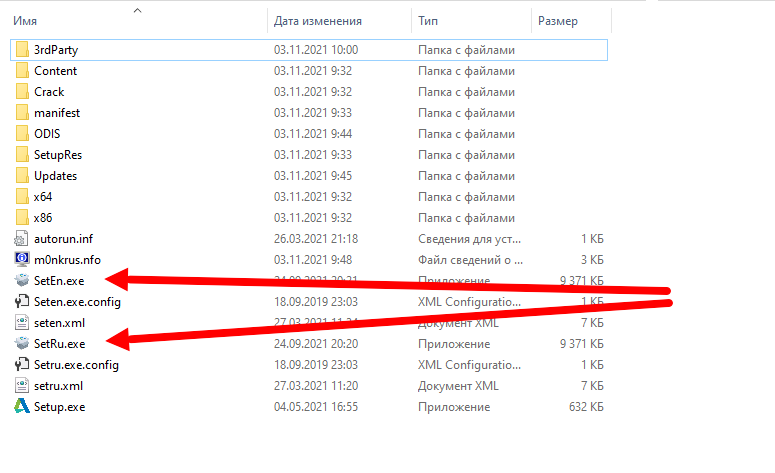The width and height of the screenshot is (775, 473).
Task: Select the Seten.exe.config file icon
Action: (22, 301)
